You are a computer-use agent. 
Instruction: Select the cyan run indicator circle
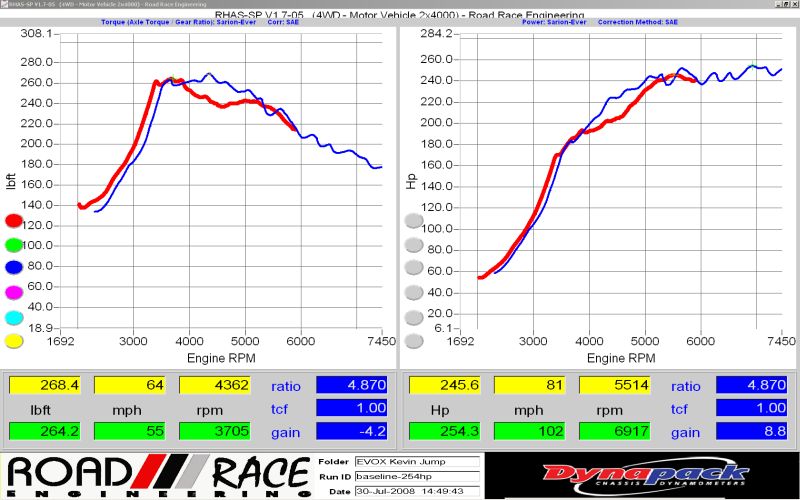tap(14, 317)
